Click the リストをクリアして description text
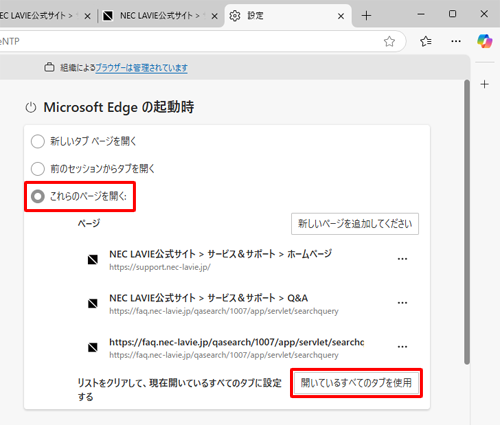500x425 pixels. [179, 390]
